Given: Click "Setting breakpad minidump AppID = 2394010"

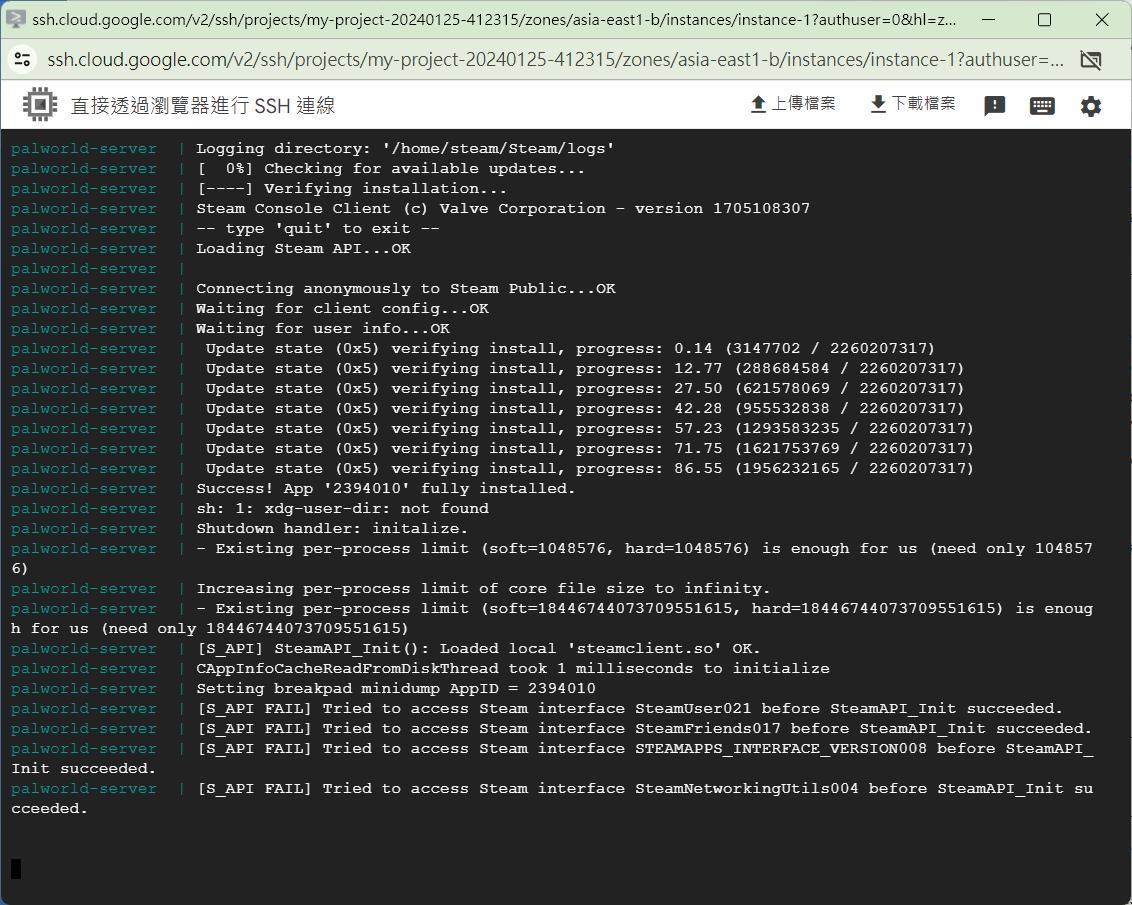Looking at the screenshot, I should coord(396,688).
